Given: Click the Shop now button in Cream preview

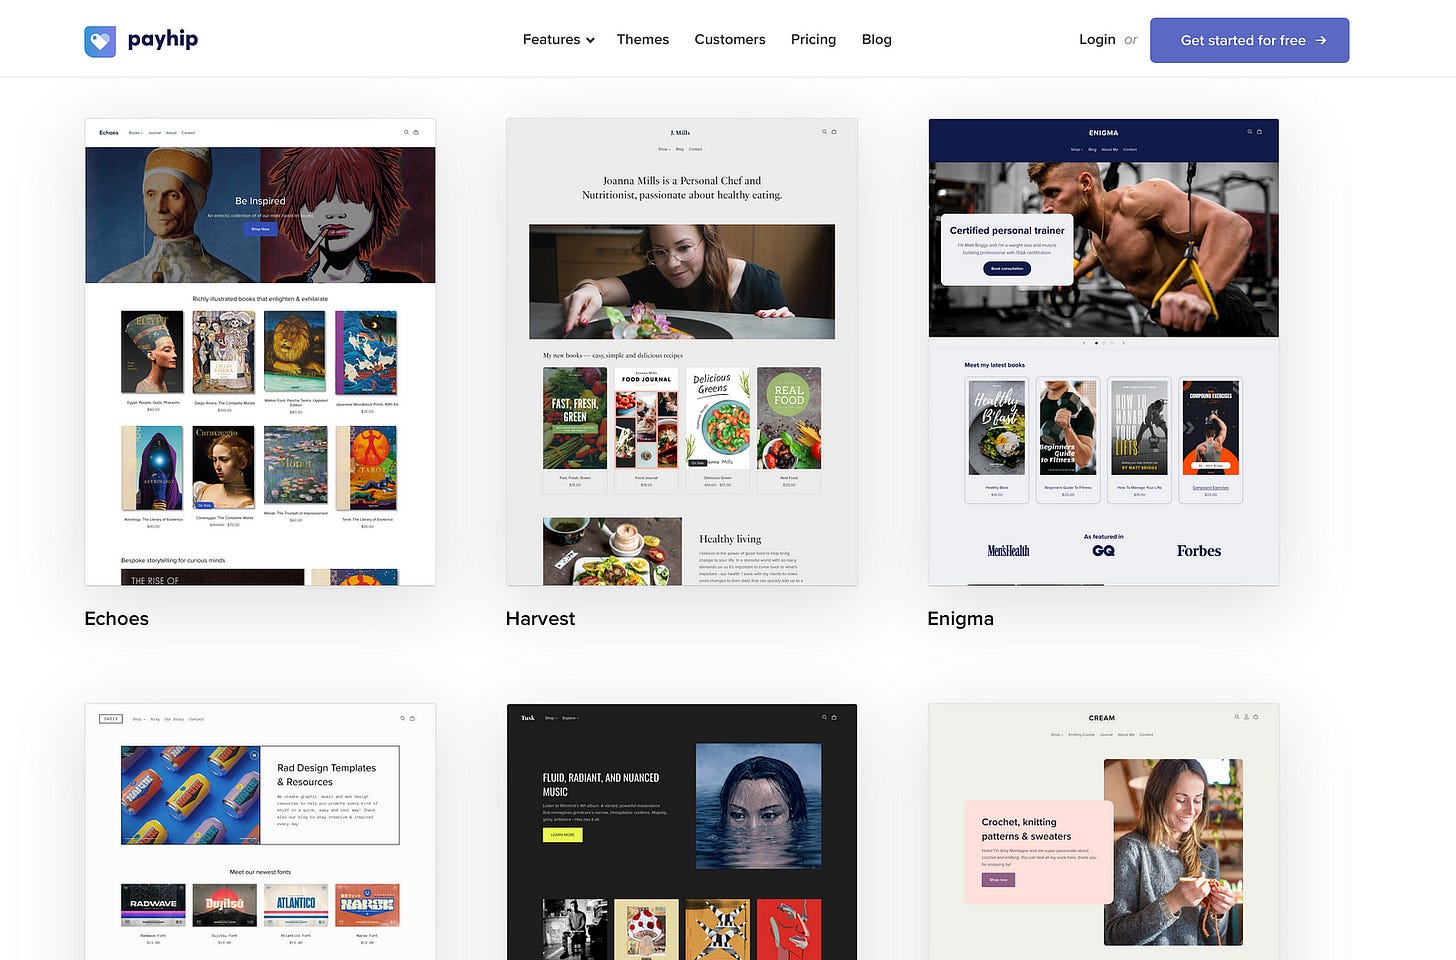Looking at the screenshot, I should 998,880.
